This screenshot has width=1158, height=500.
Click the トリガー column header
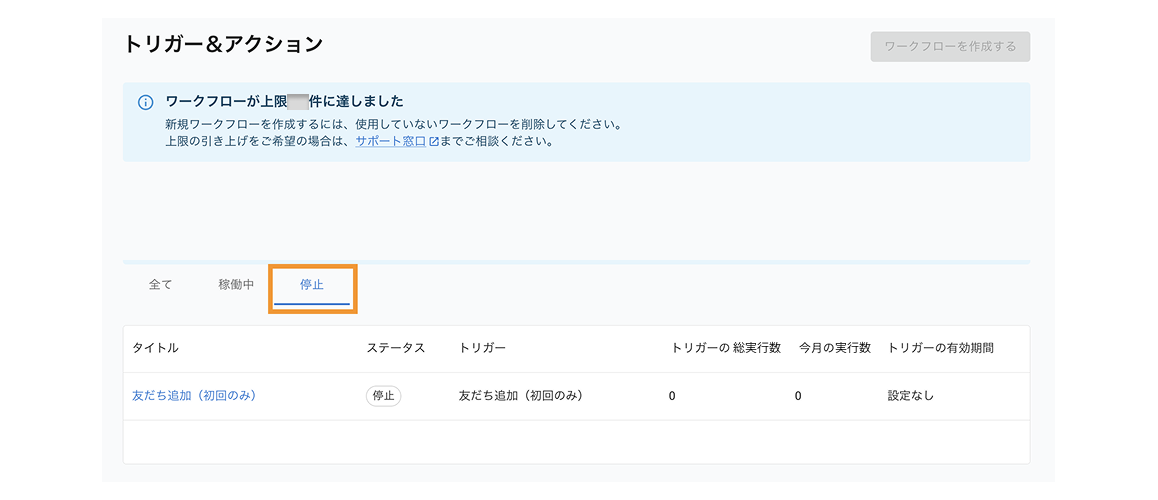482,348
